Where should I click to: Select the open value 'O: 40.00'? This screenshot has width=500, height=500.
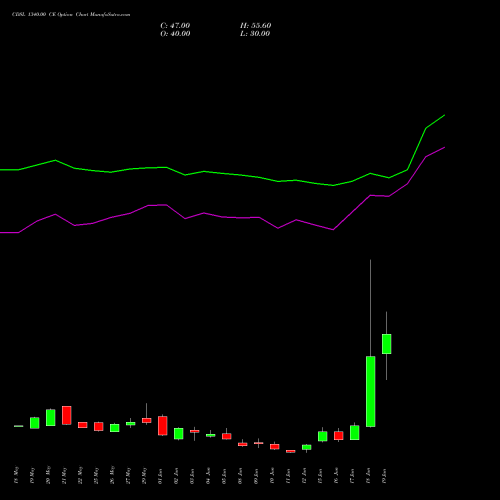[175, 34]
